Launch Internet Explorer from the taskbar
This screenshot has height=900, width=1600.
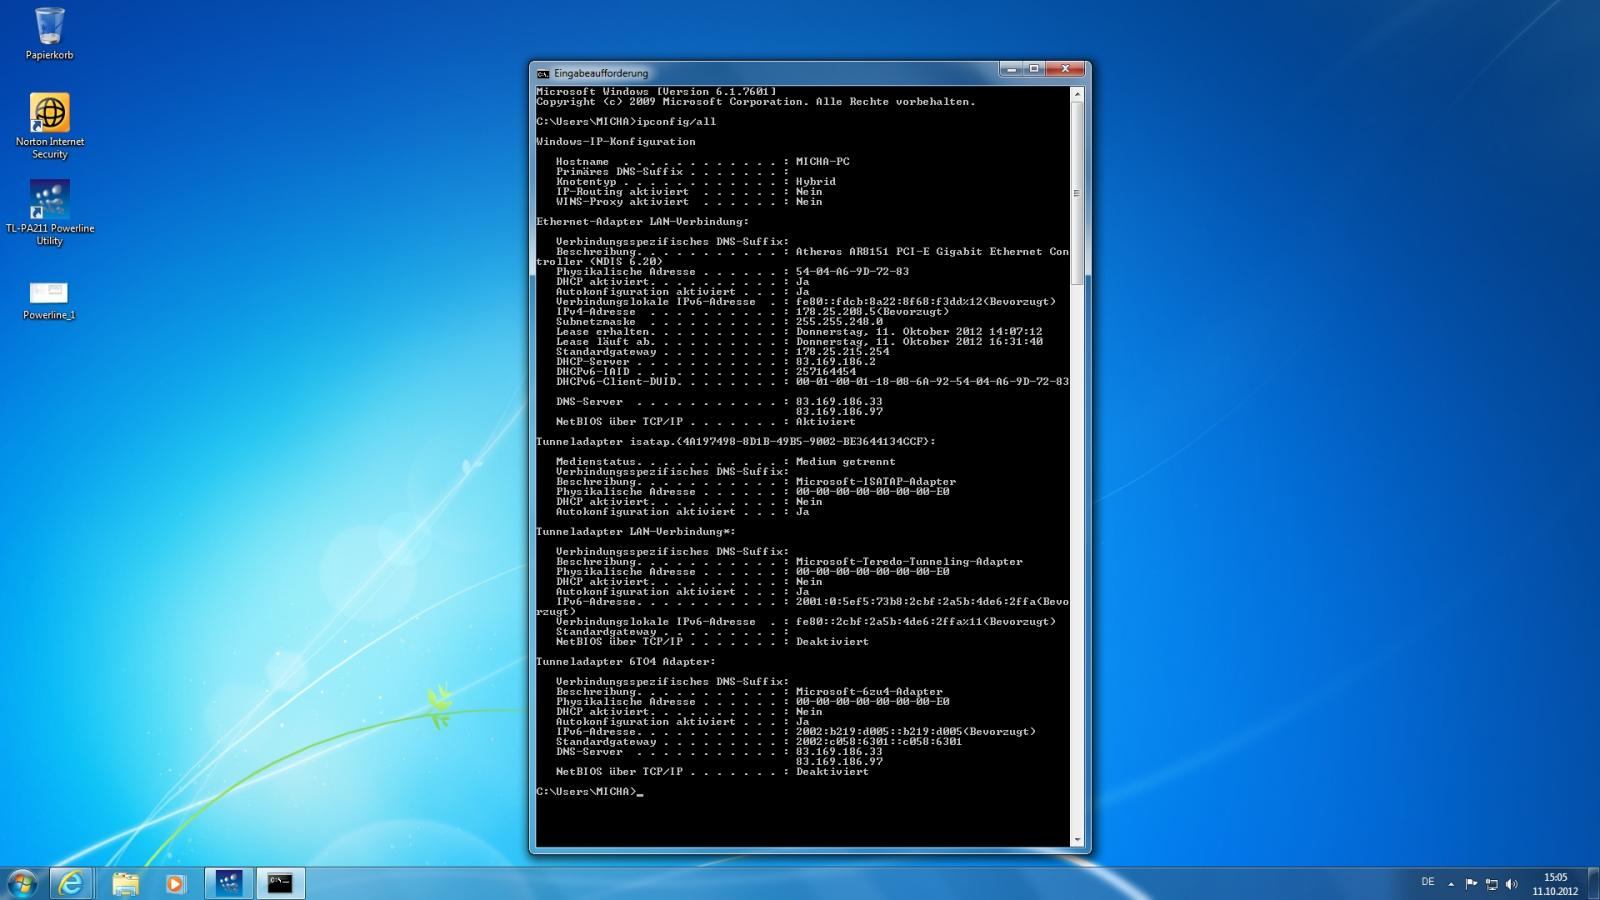coord(71,883)
